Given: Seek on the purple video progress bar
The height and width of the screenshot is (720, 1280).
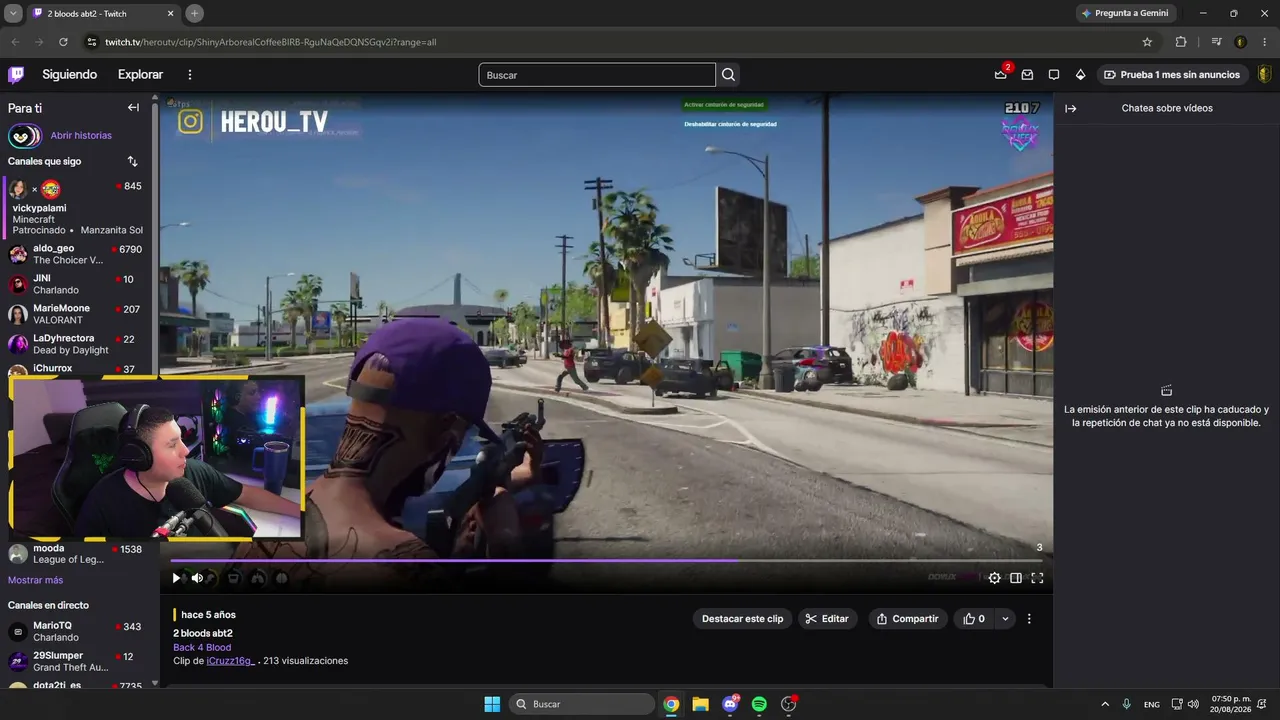Looking at the screenshot, I should (606, 561).
